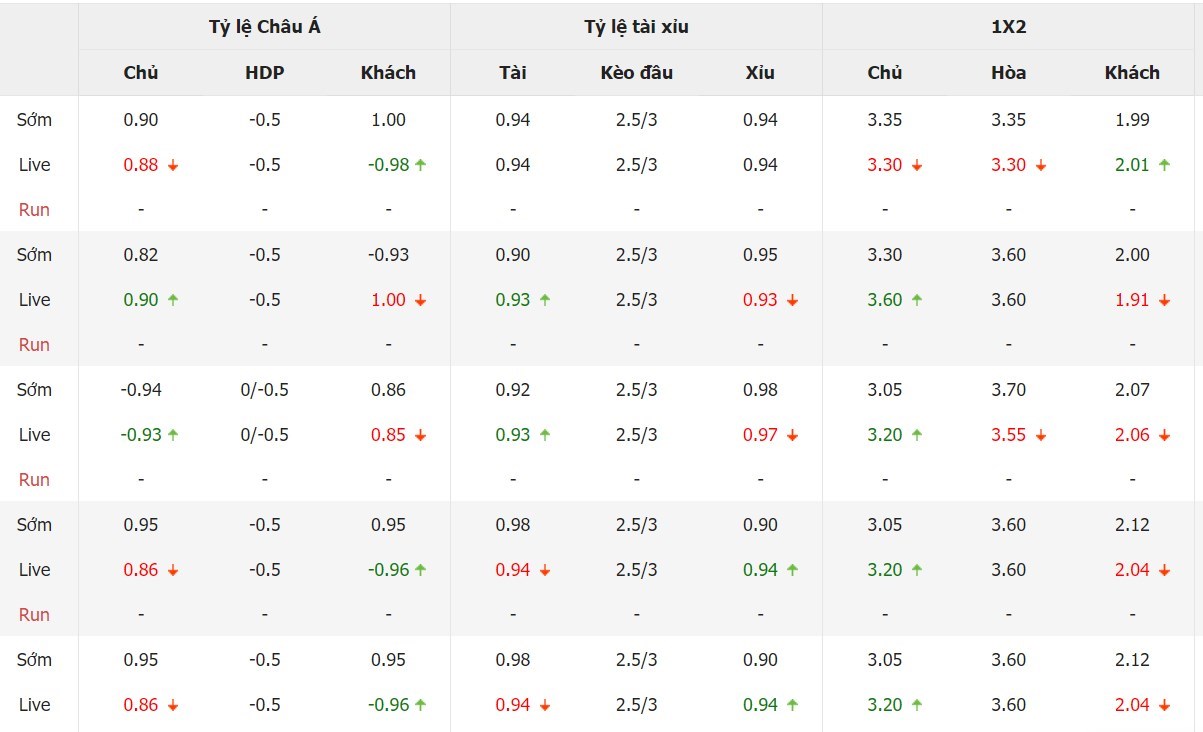Select the Tỷ lệ tài xỉu header
This screenshot has height=732, width=1203.
point(636,27)
